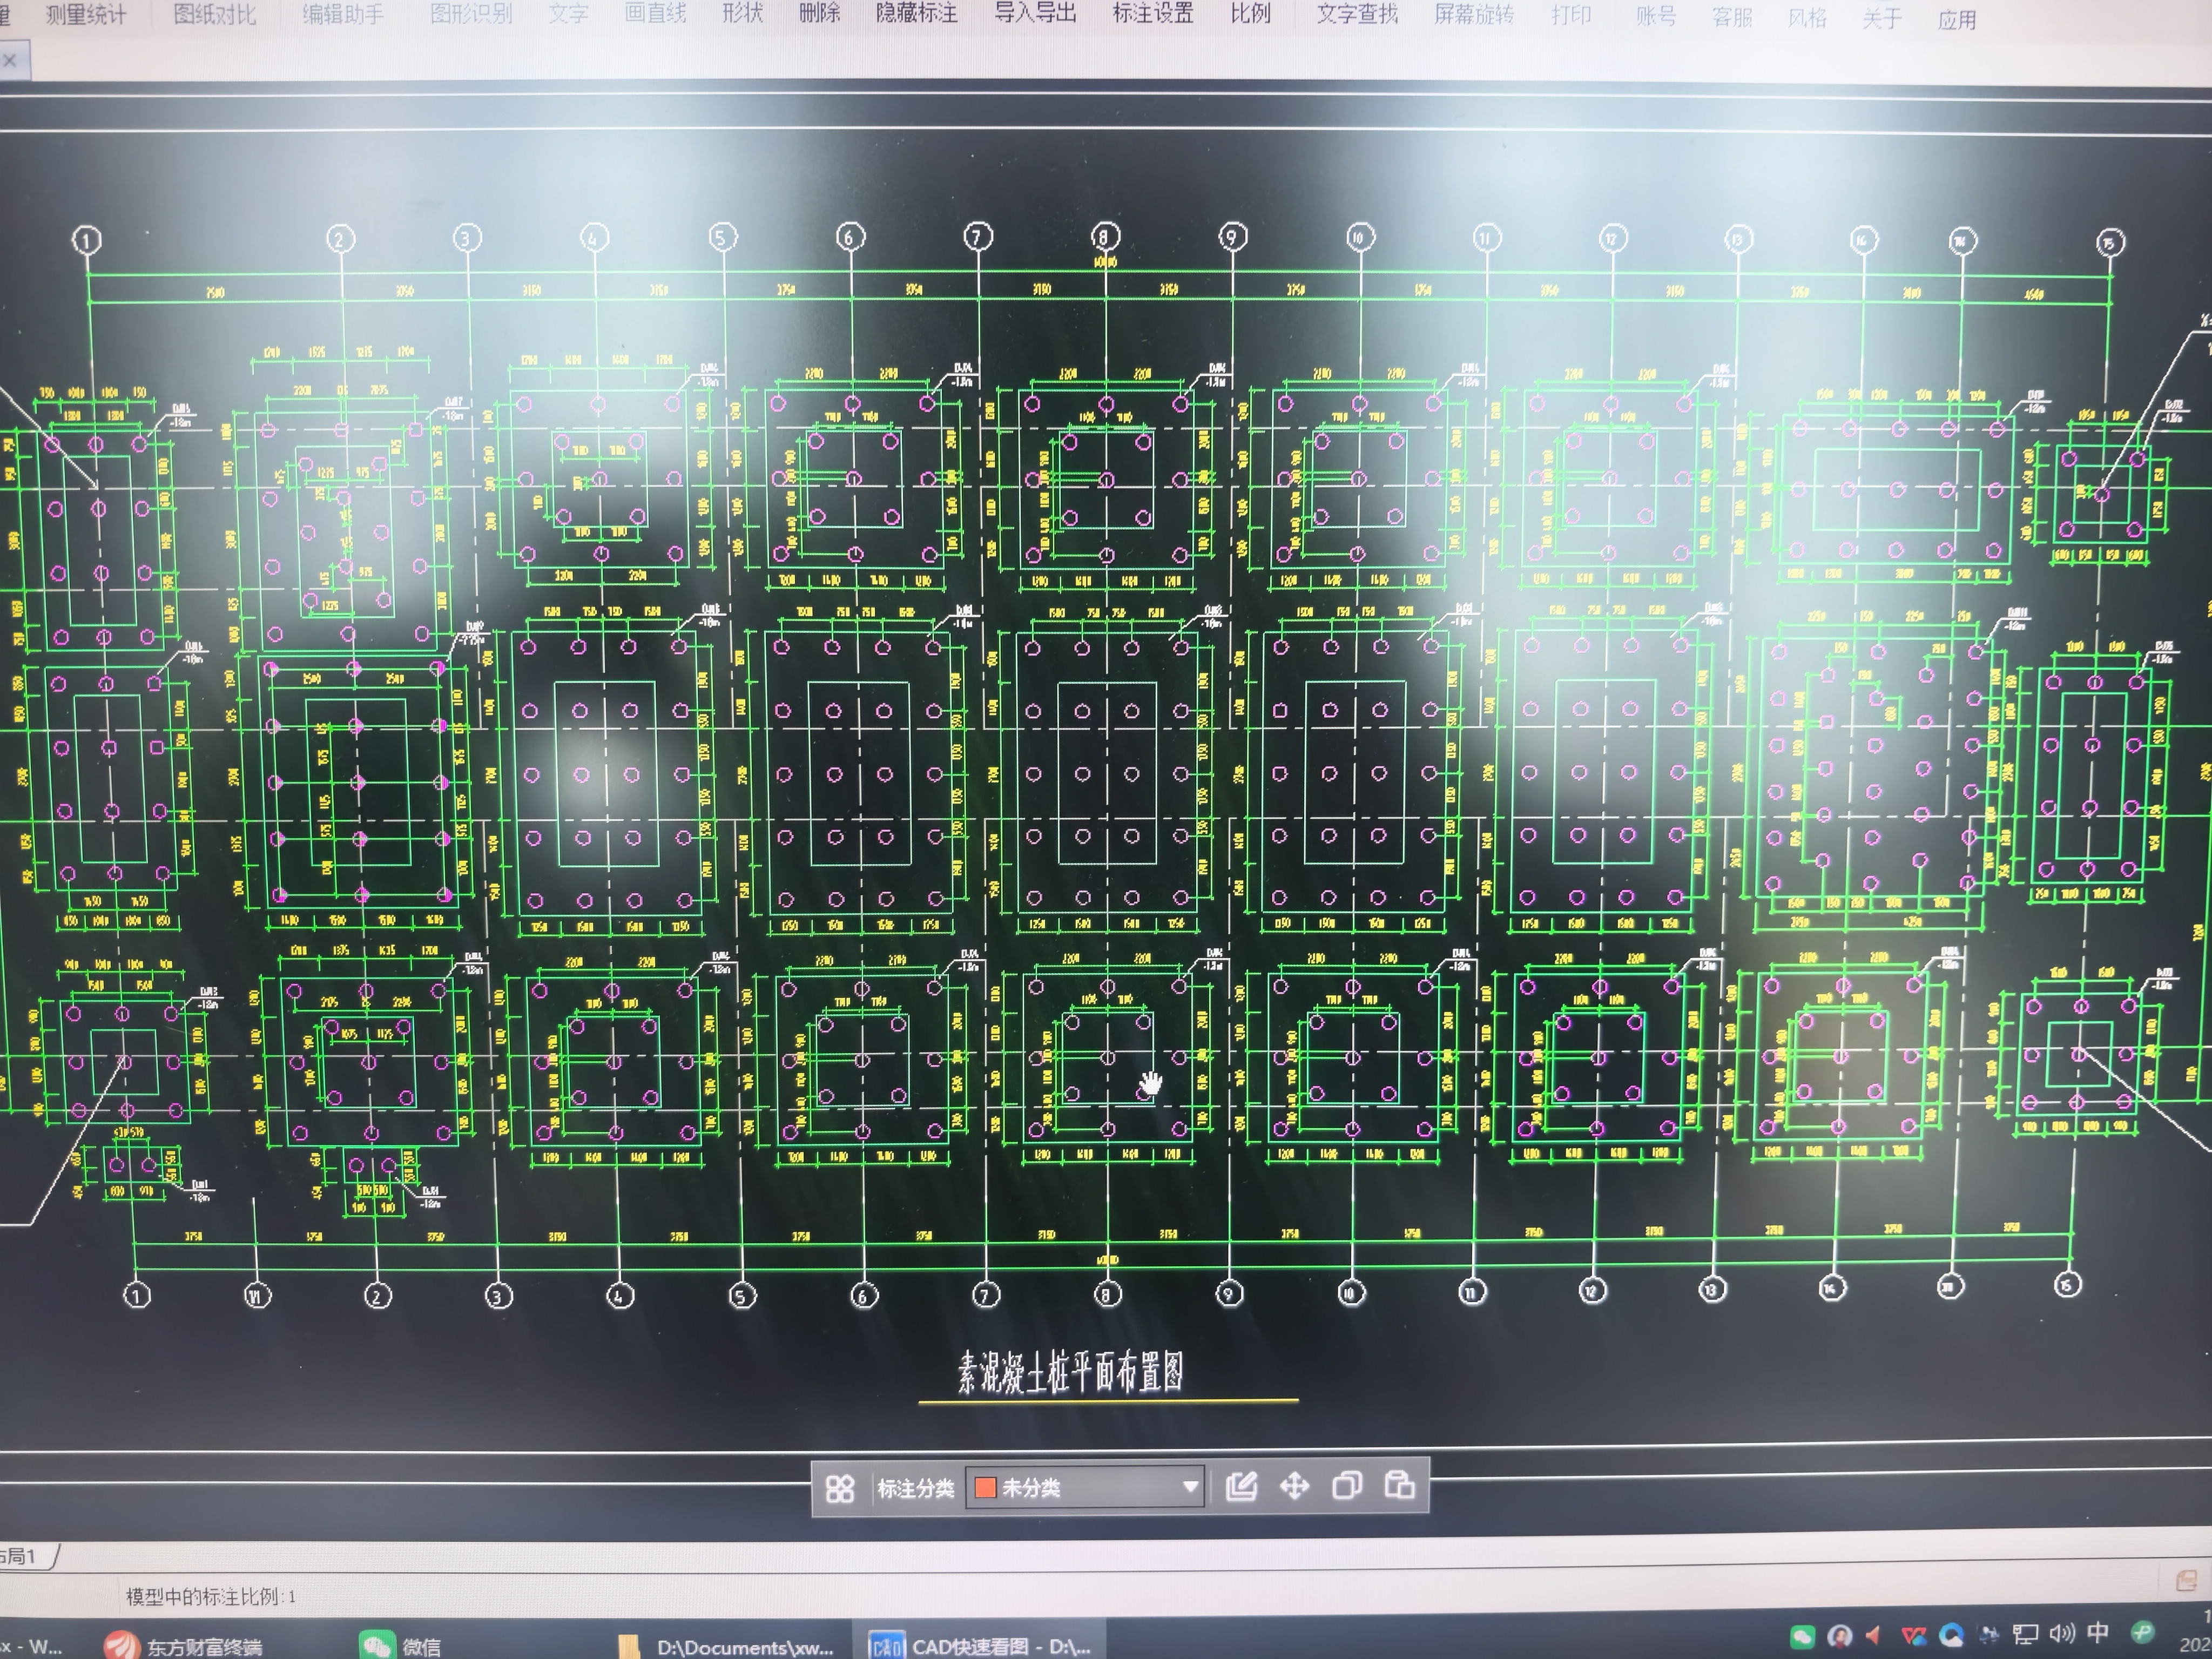Open the 图纸对比 menu
Image resolution: width=2212 pixels, height=1659 pixels.
[x=214, y=15]
